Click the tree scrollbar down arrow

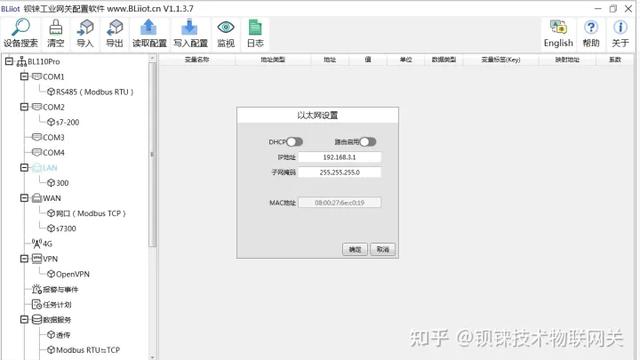tap(152, 357)
